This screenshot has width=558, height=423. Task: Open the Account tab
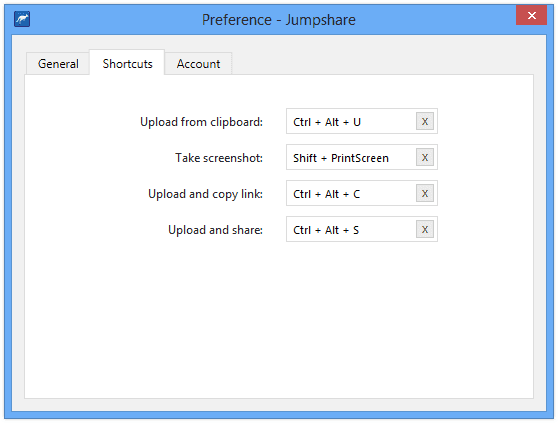click(198, 64)
